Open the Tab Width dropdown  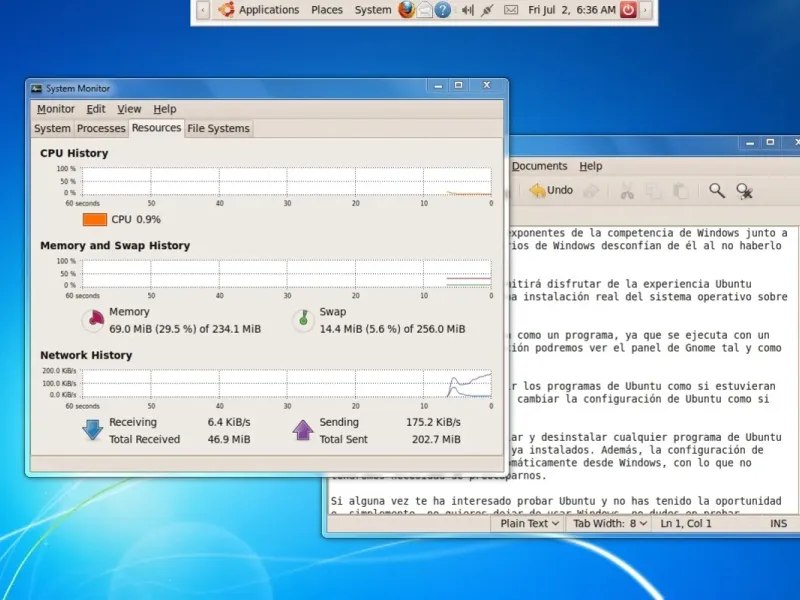(x=610, y=523)
